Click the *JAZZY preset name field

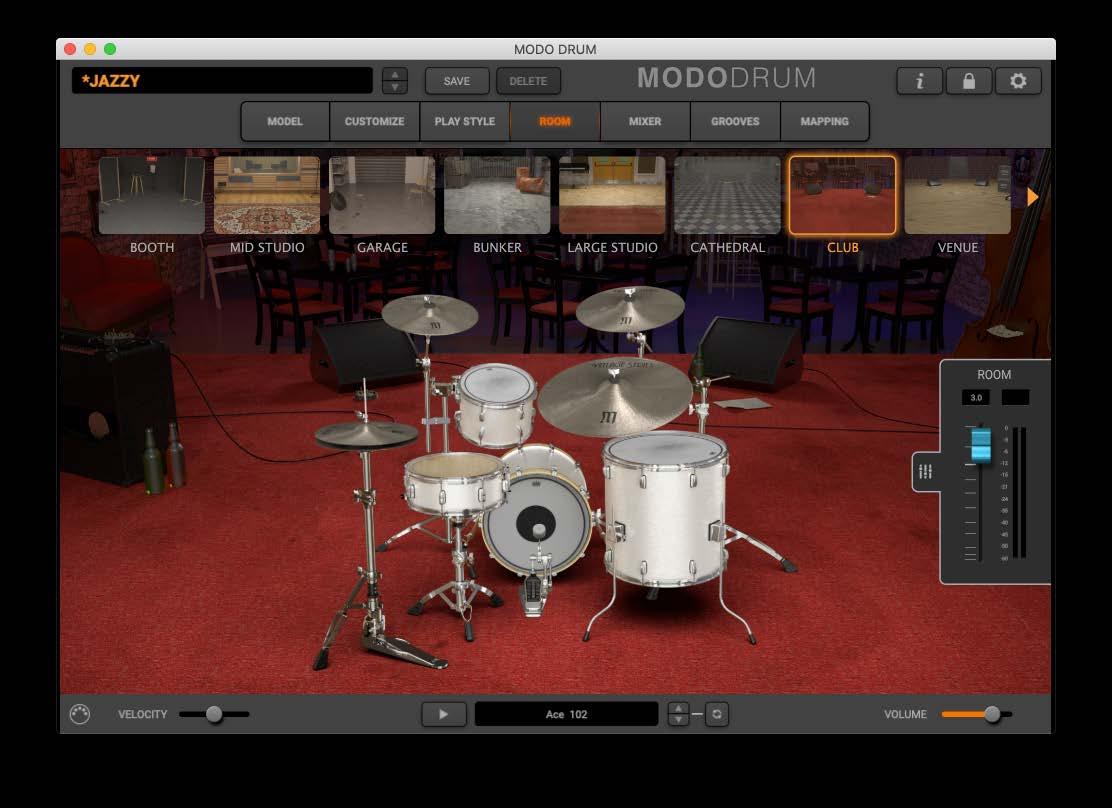[x=222, y=81]
